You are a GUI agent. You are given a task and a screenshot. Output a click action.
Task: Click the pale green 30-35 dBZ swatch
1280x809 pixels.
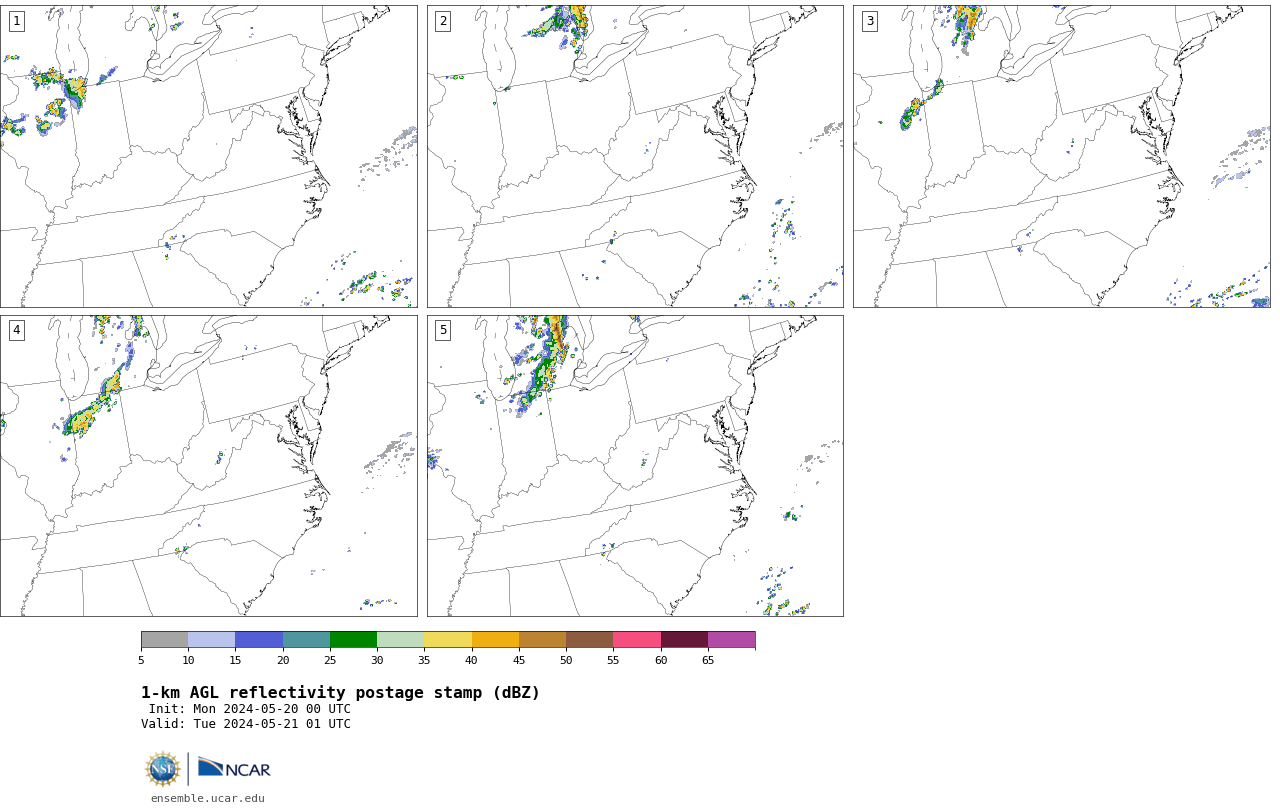(401, 640)
